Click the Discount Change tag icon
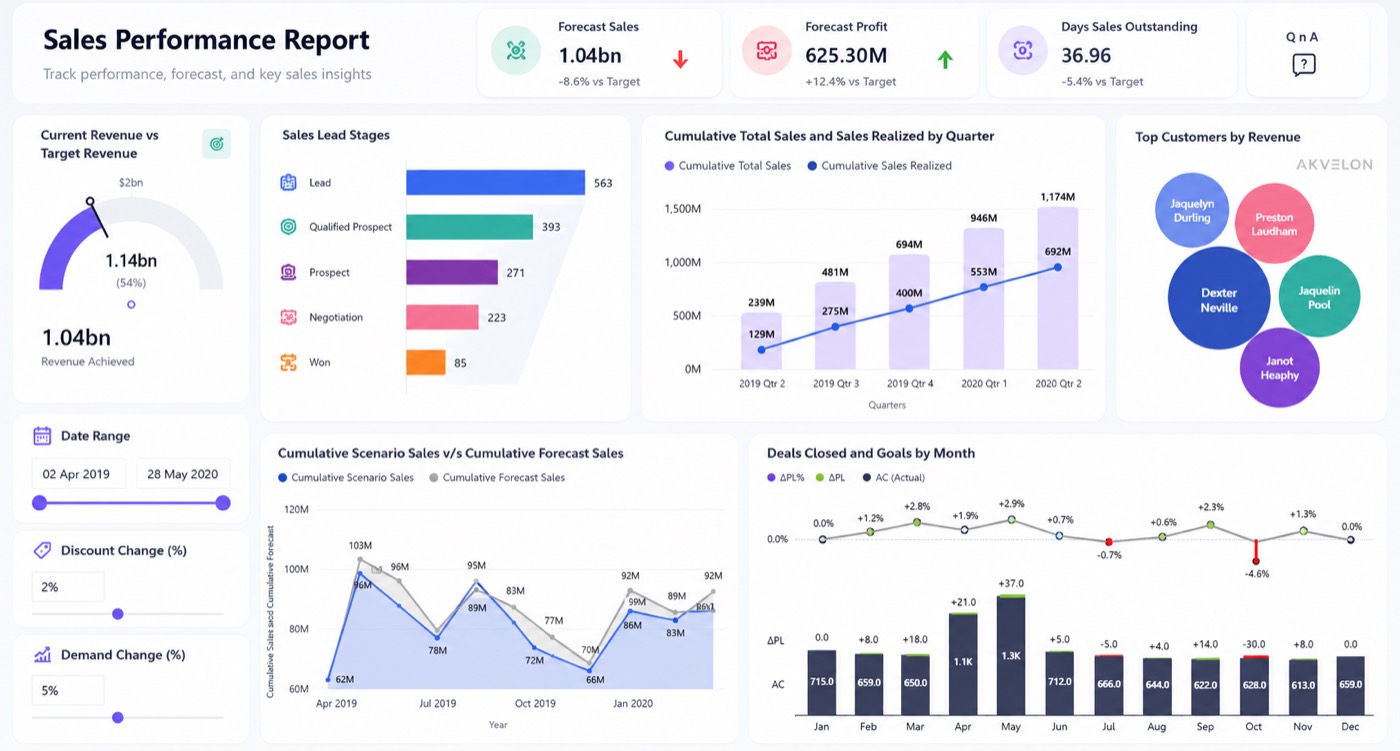This screenshot has height=751, width=1400. [42, 550]
